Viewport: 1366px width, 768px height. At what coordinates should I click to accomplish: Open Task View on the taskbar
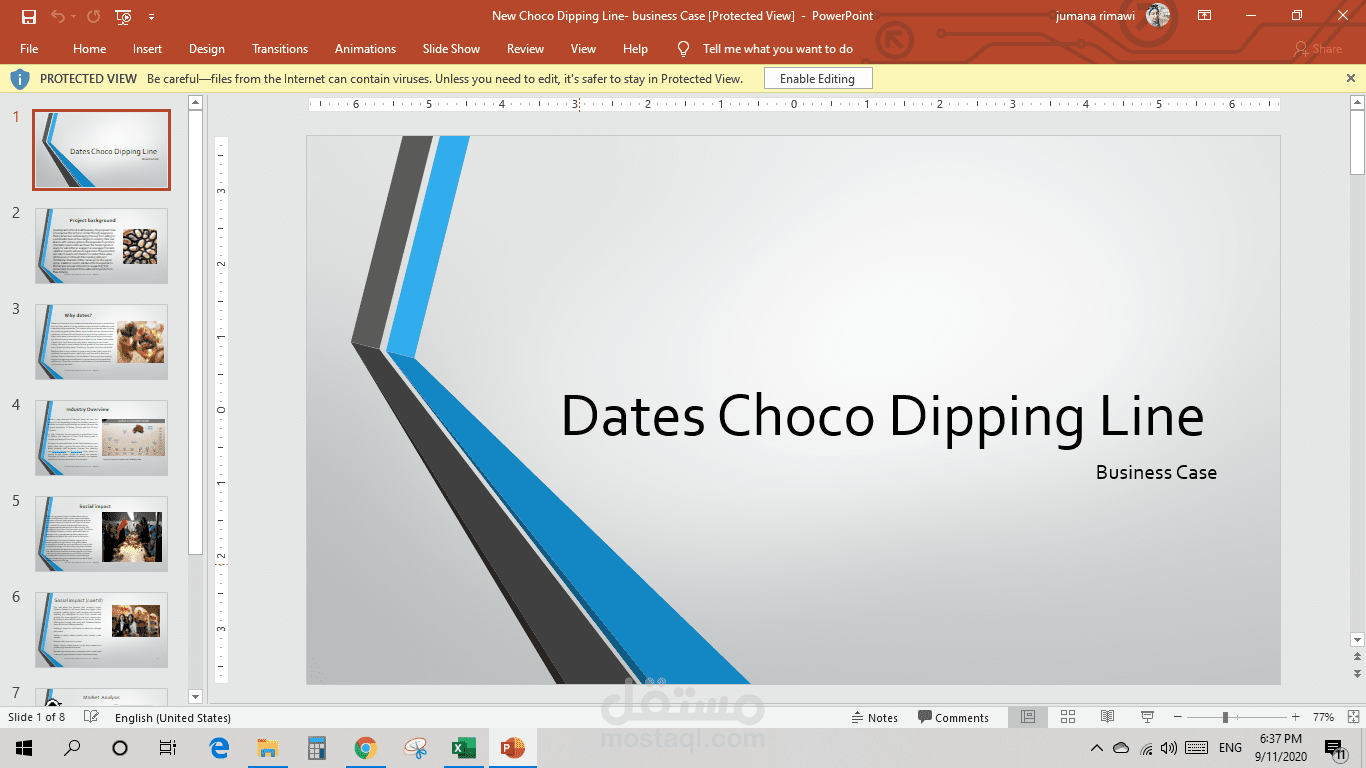(168, 747)
